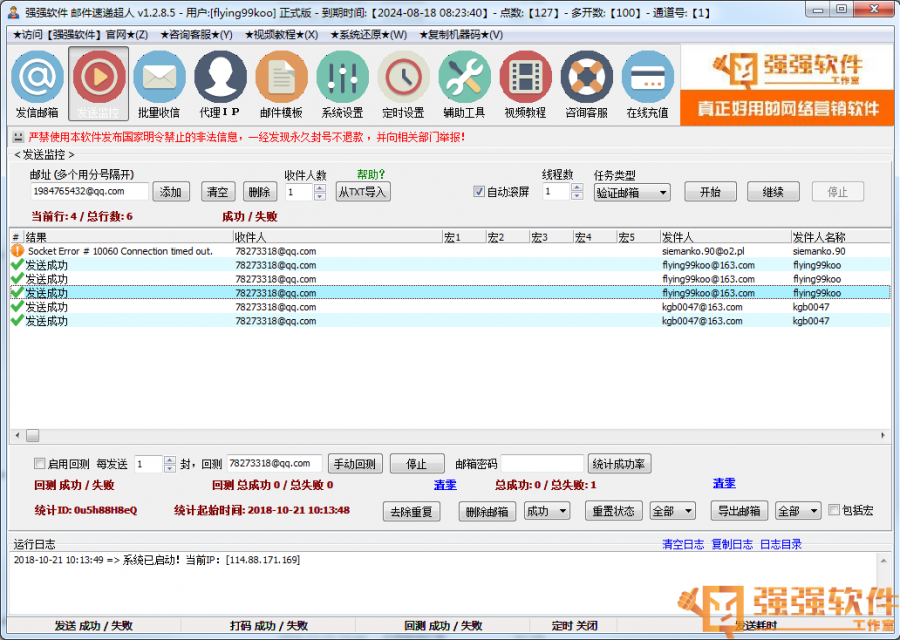Viewport: 900px width, 640px height.
Task: Click the 发件人名称 column header
Action: [840, 237]
